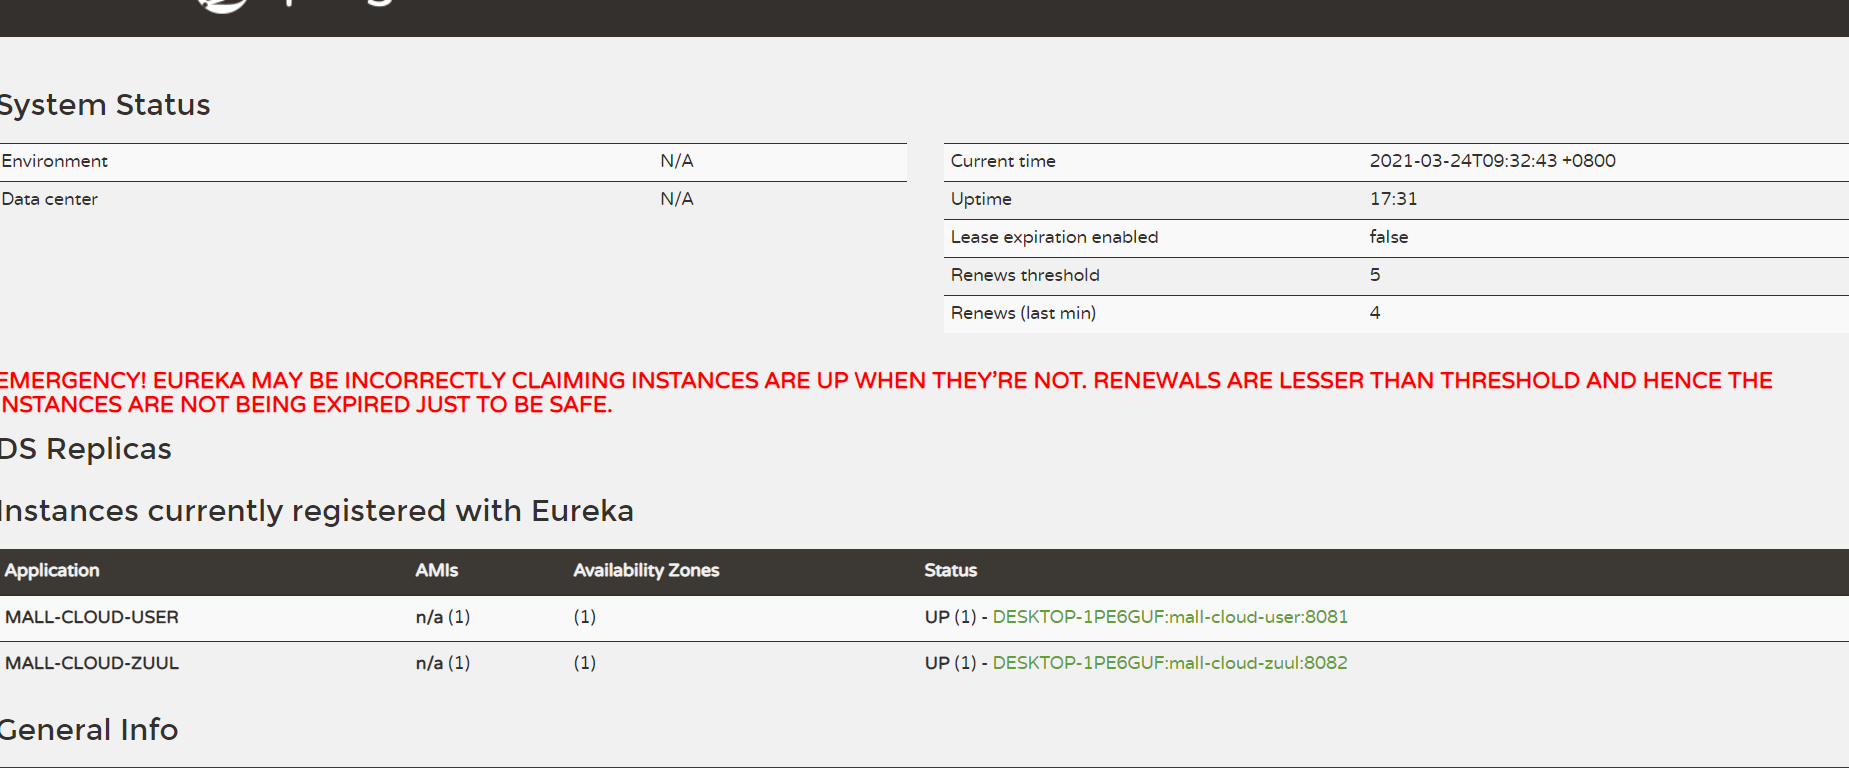
Task: Click the Current time label
Action: point(1003,161)
